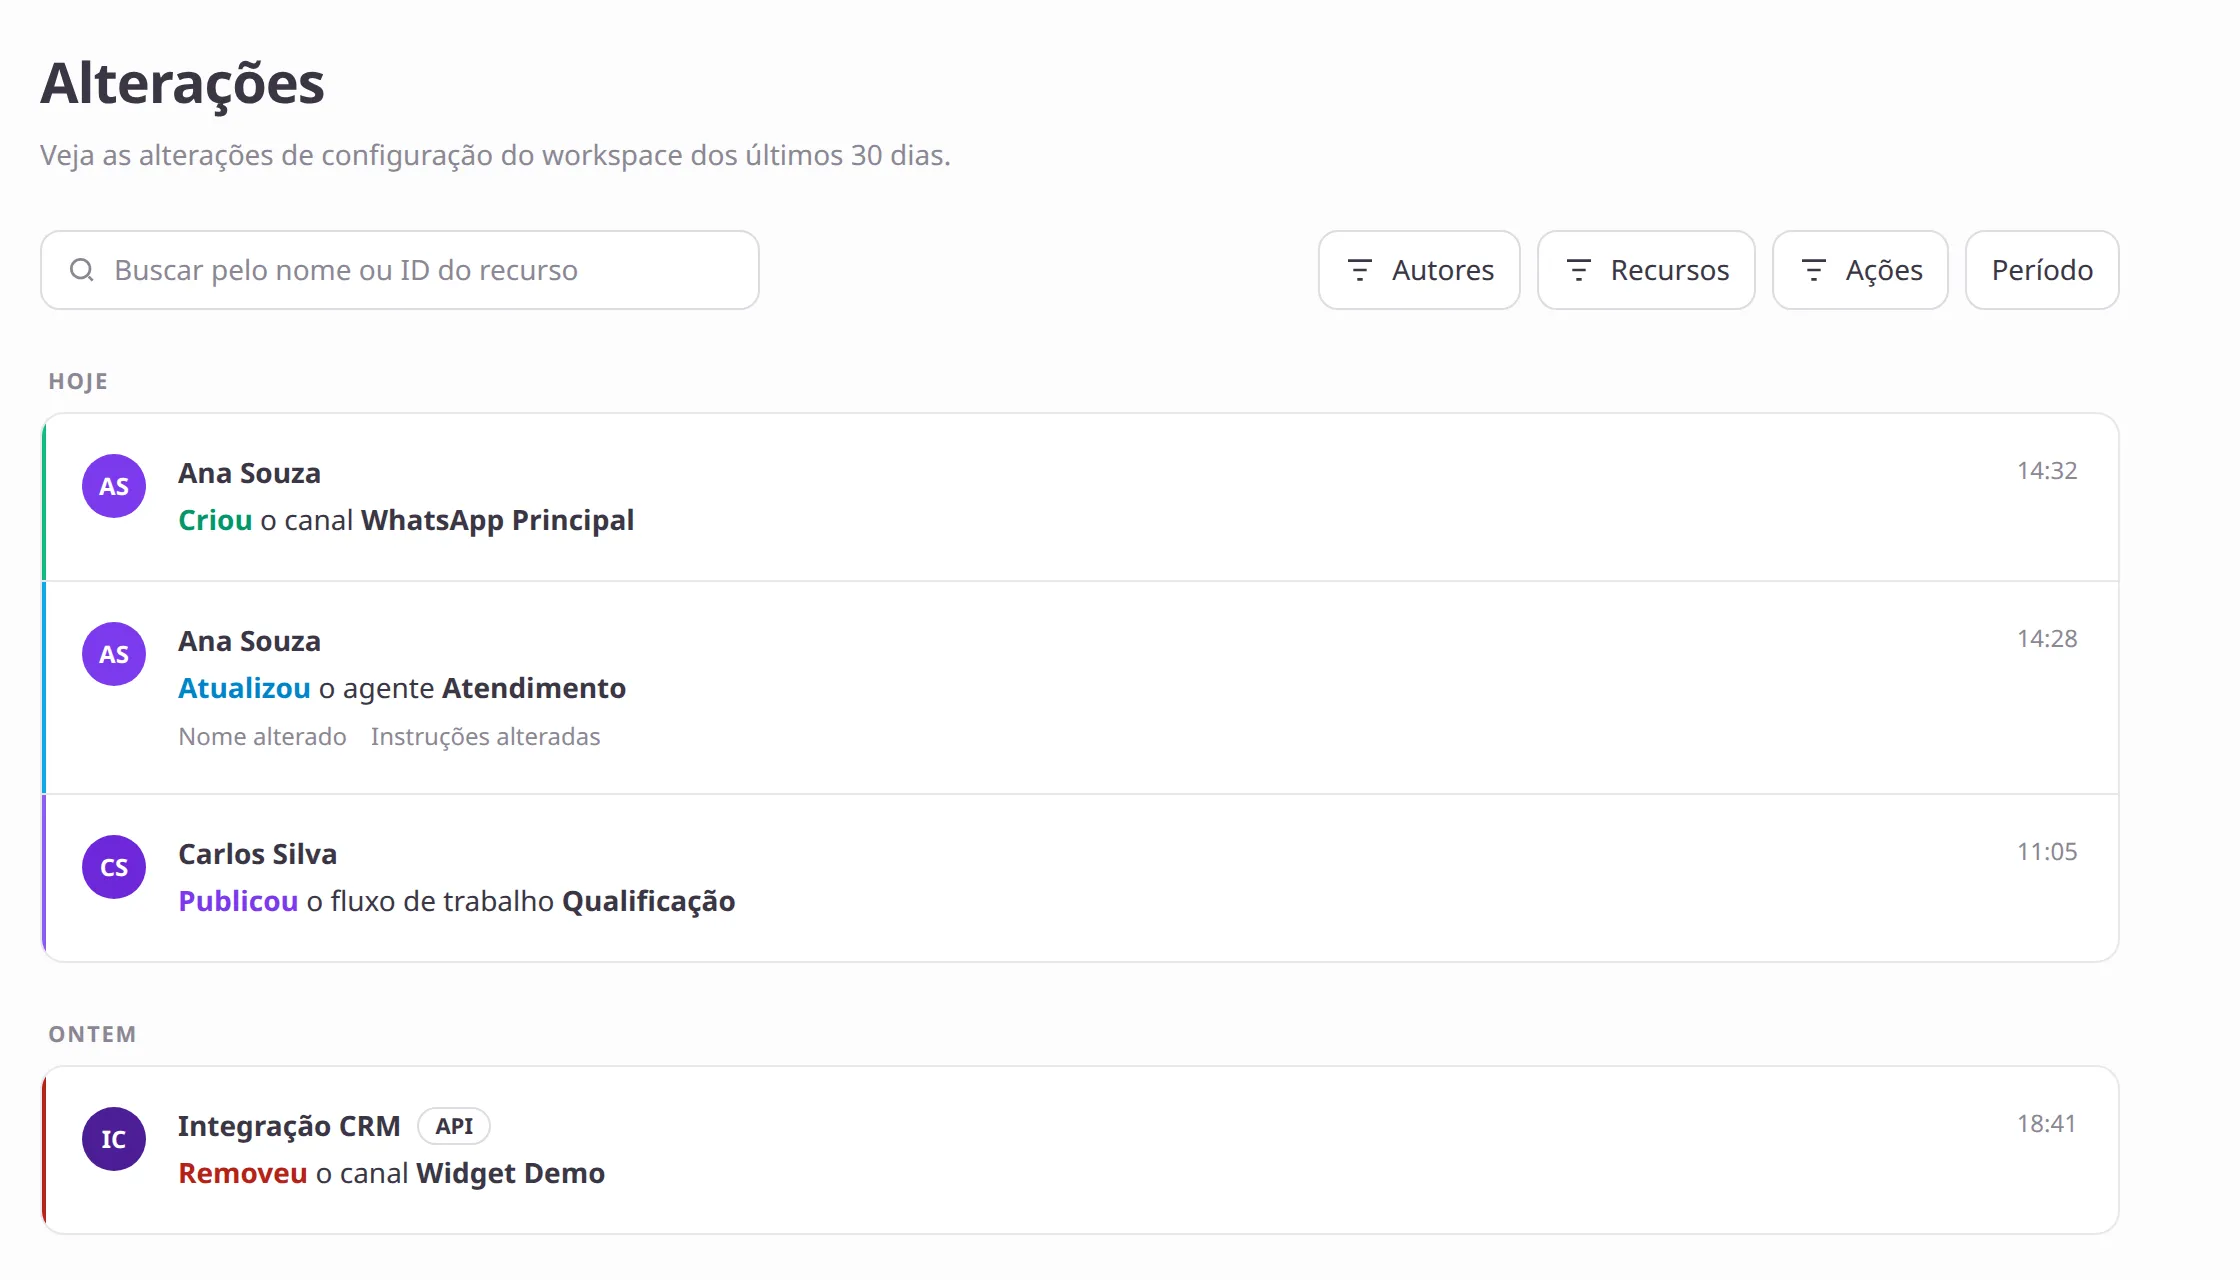
Task: Open the Período date filter
Action: (2042, 270)
